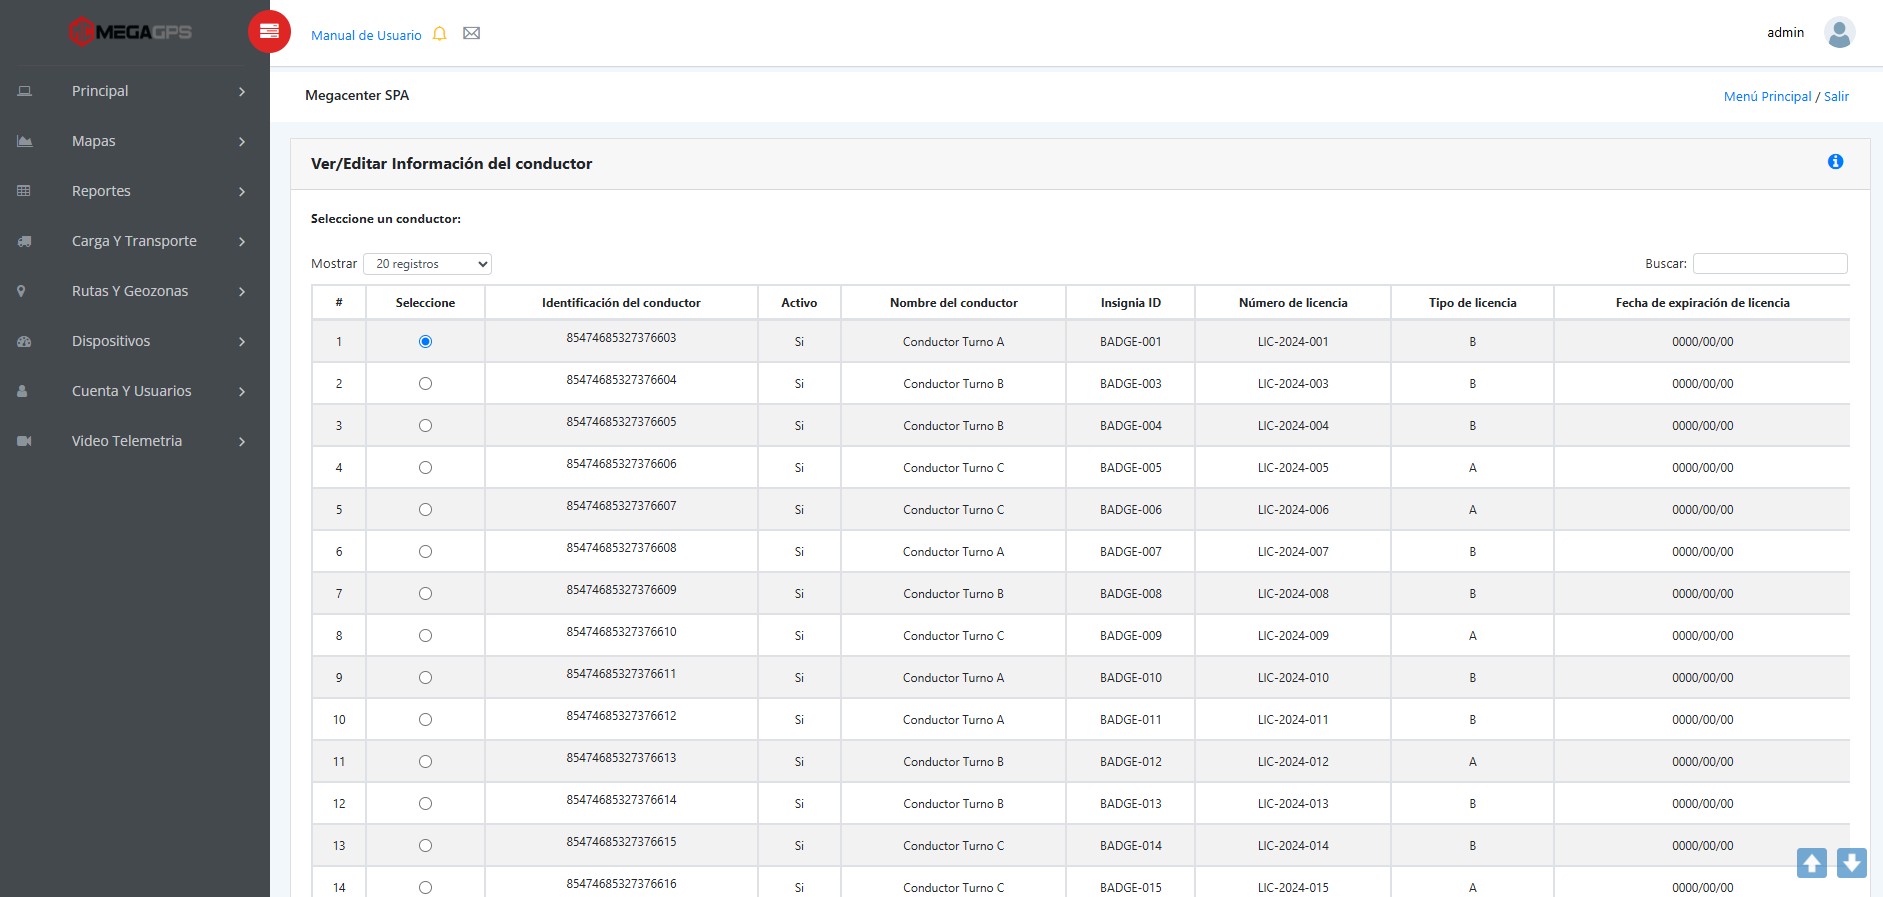1883x897 pixels.
Task: Click the Rutas Y Geozonas pin icon
Action: click(21, 291)
